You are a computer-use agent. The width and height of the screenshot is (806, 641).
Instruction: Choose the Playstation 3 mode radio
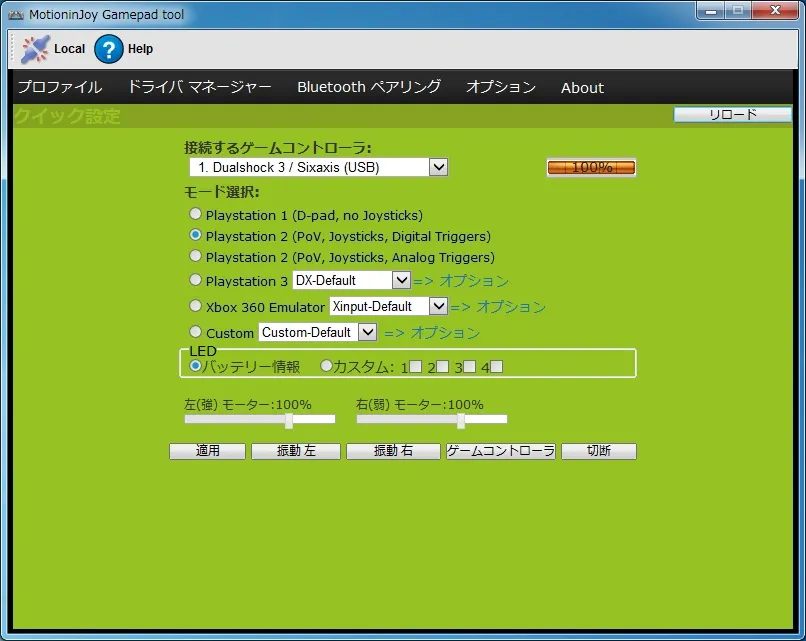[x=195, y=280]
